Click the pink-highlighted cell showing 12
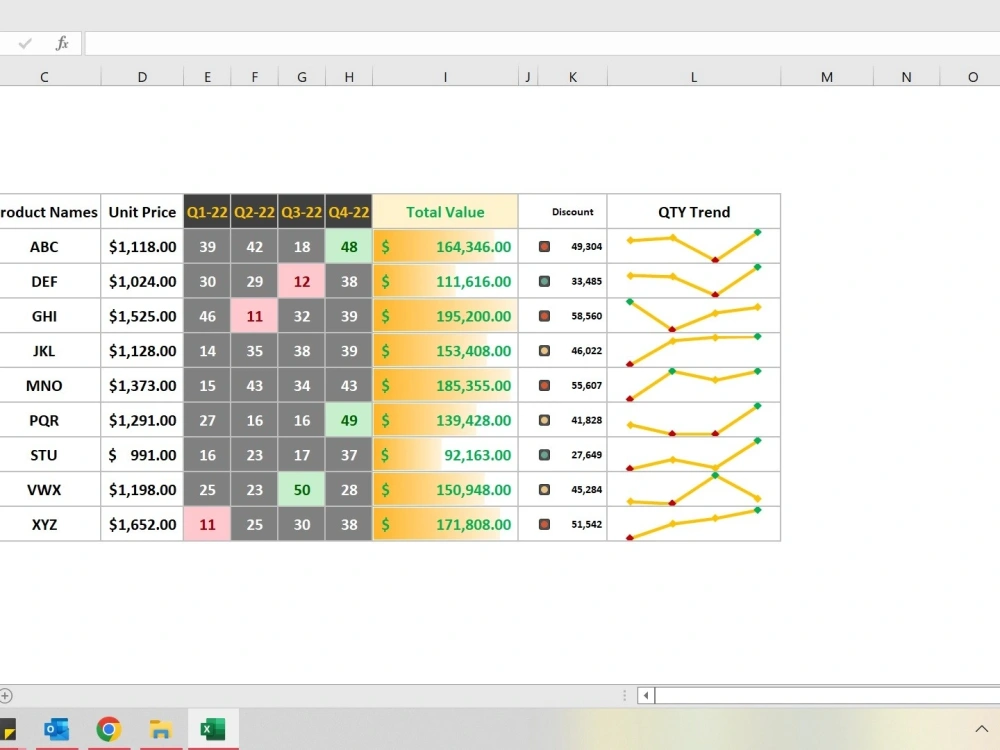Screen dimensions: 1000x750 click(301, 281)
